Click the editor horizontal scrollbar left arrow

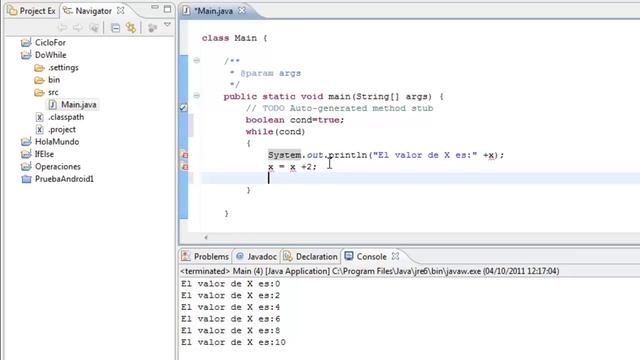pyautogui.click(x=206, y=237)
